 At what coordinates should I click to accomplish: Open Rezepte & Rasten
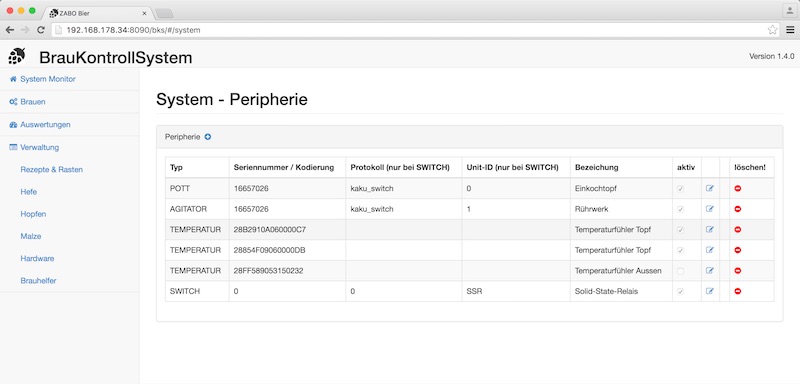pos(52,169)
